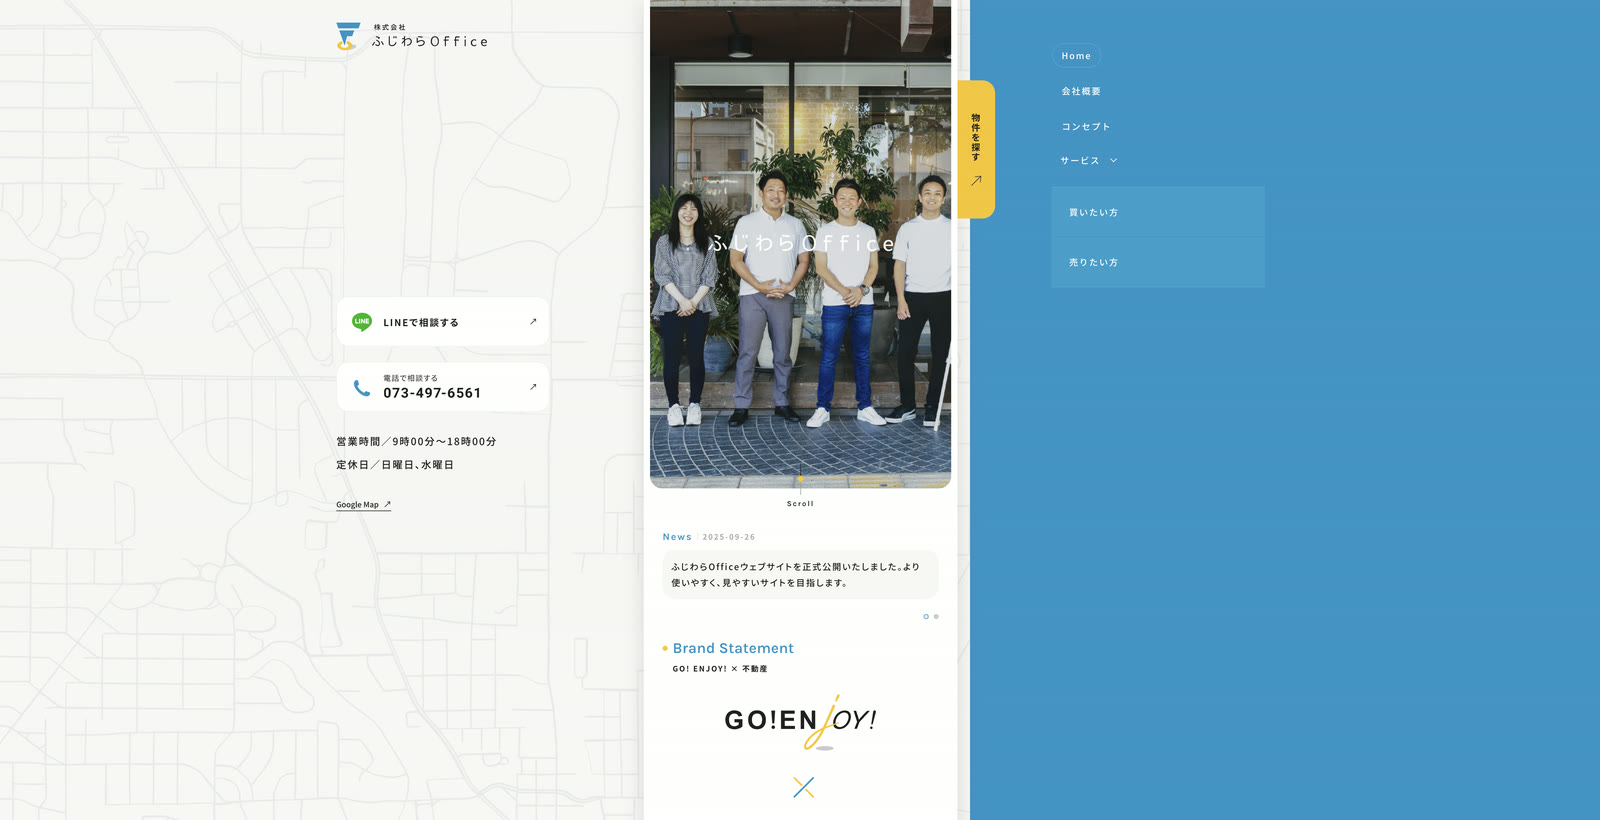Click the サービス menu label
This screenshot has height=820, width=1600.
pyautogui.click(x=1080, y=161)
